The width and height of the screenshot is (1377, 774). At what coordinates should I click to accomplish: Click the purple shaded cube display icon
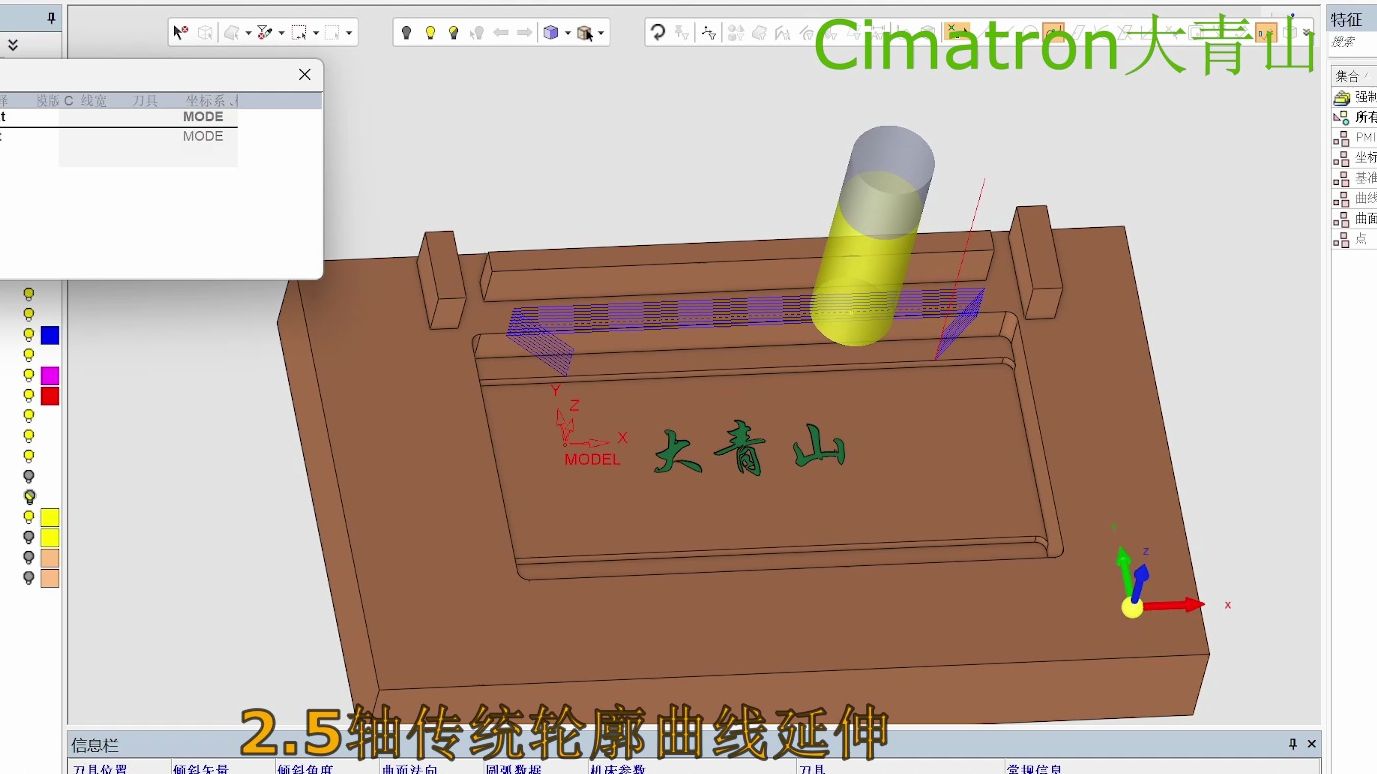(550, 33)
